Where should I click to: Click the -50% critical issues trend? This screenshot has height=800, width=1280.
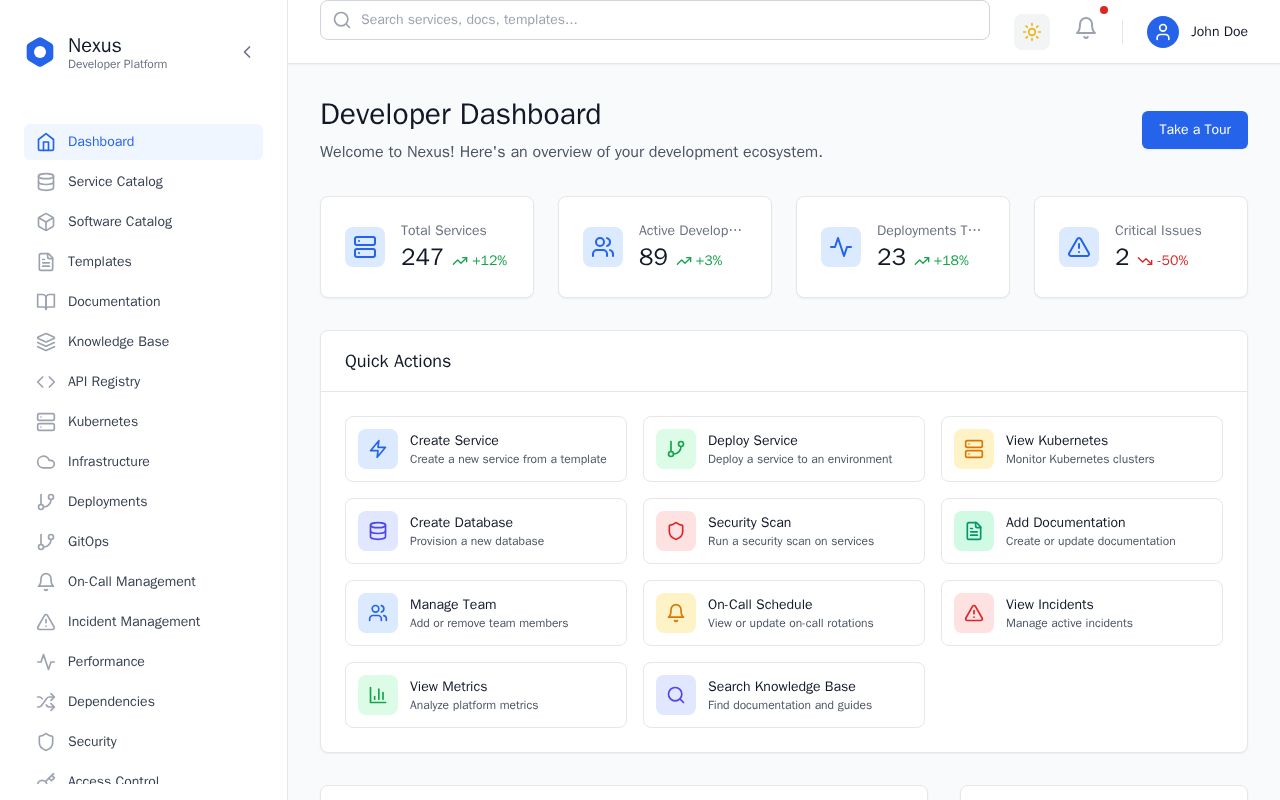point(1163,261)
